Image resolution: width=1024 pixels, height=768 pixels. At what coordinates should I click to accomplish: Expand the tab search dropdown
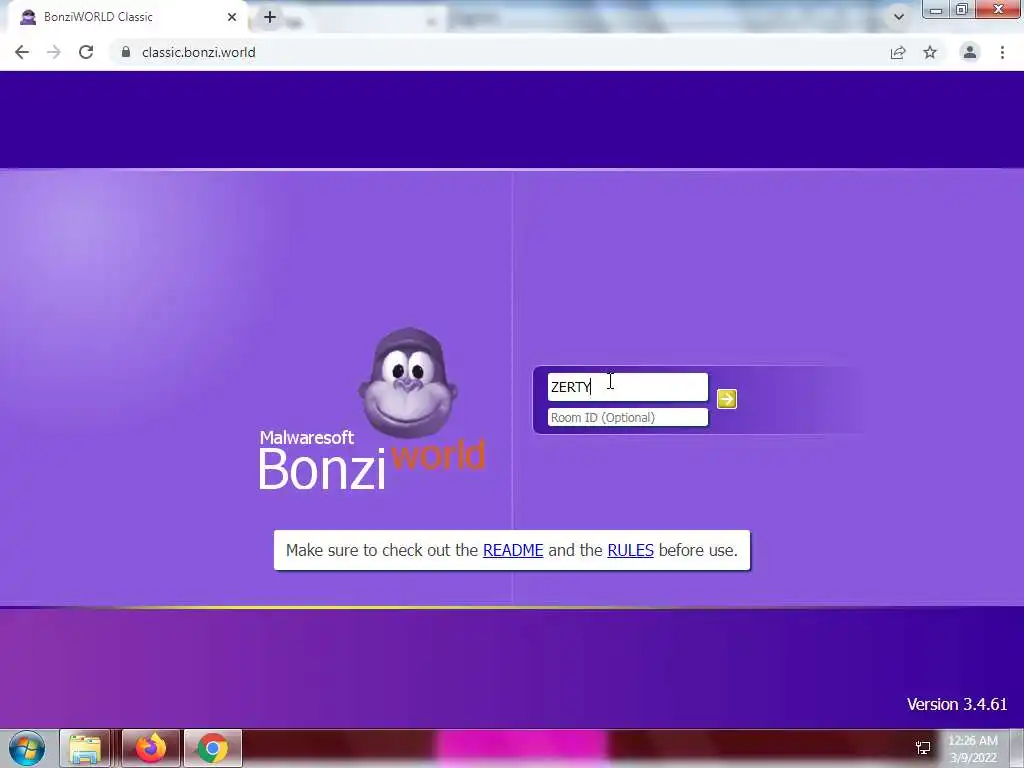click(899, 17)
